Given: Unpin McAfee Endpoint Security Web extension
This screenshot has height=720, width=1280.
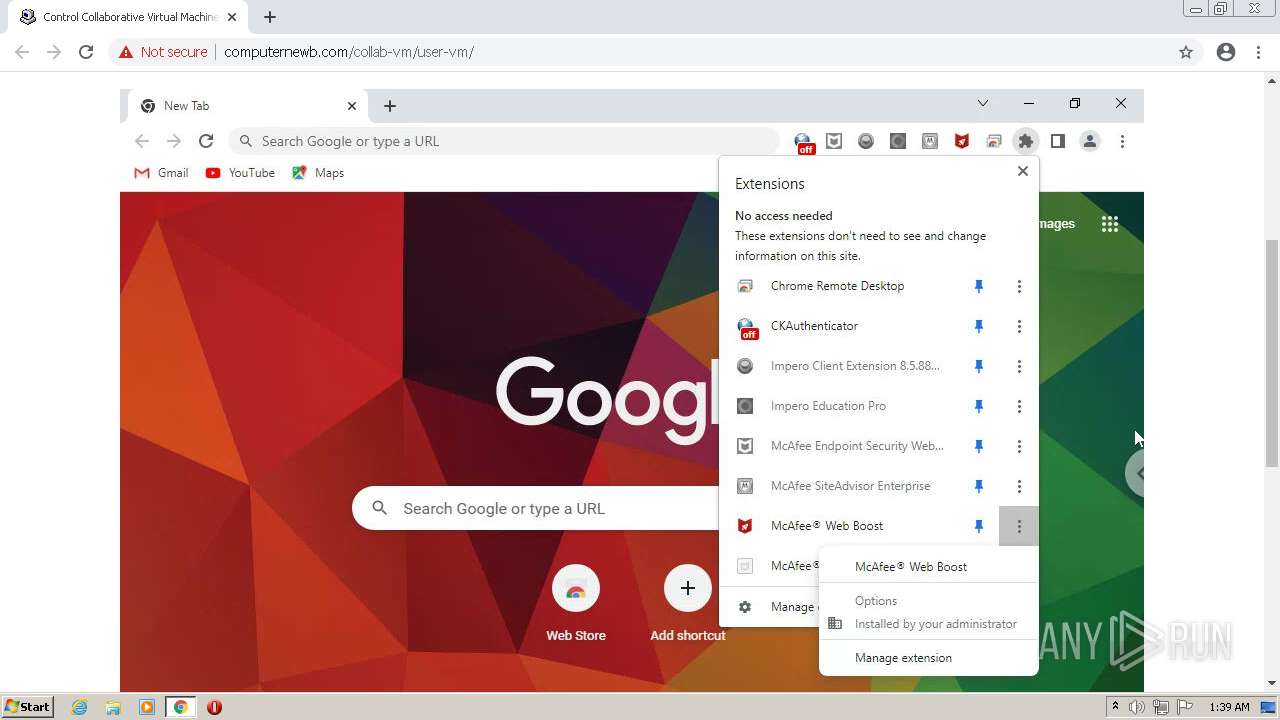Looking at the screenshot, I should pos(979,446).
